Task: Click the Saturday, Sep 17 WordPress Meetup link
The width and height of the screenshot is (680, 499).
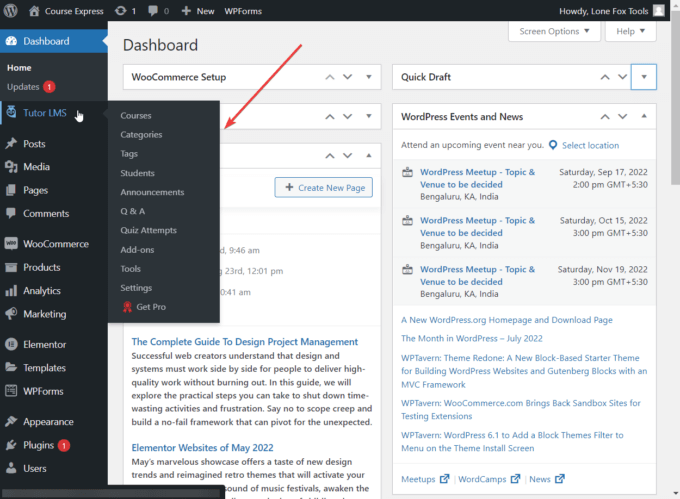Action: [x=477, y=178]
